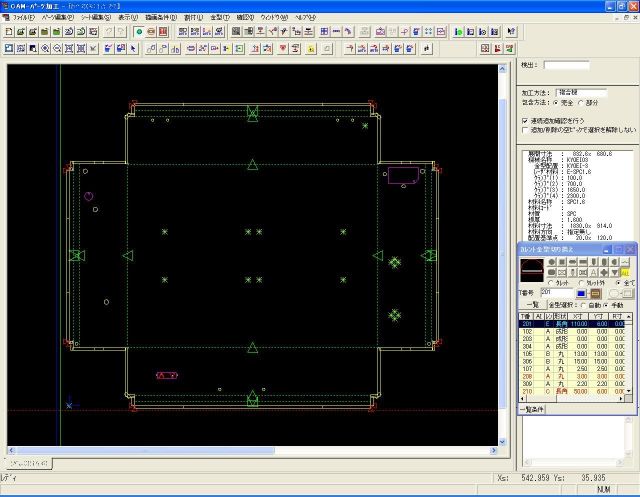Select 自動 tool selection radio

point(583,305)
